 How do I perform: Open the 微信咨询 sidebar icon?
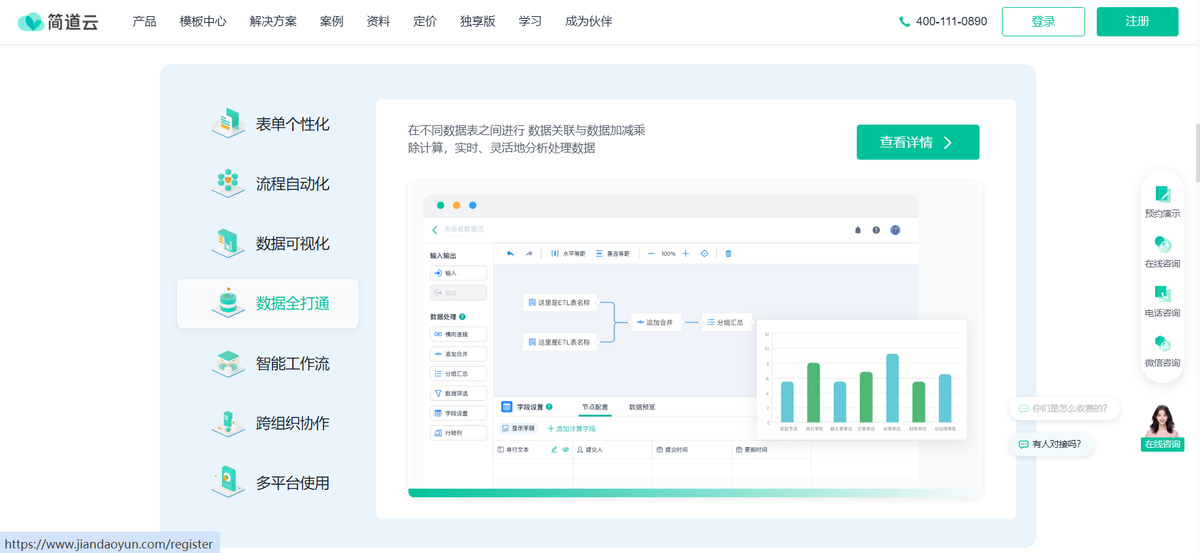(1162, 344)
